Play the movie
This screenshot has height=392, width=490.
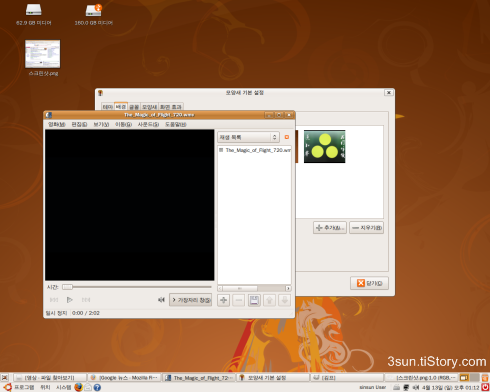click(70, 300)
